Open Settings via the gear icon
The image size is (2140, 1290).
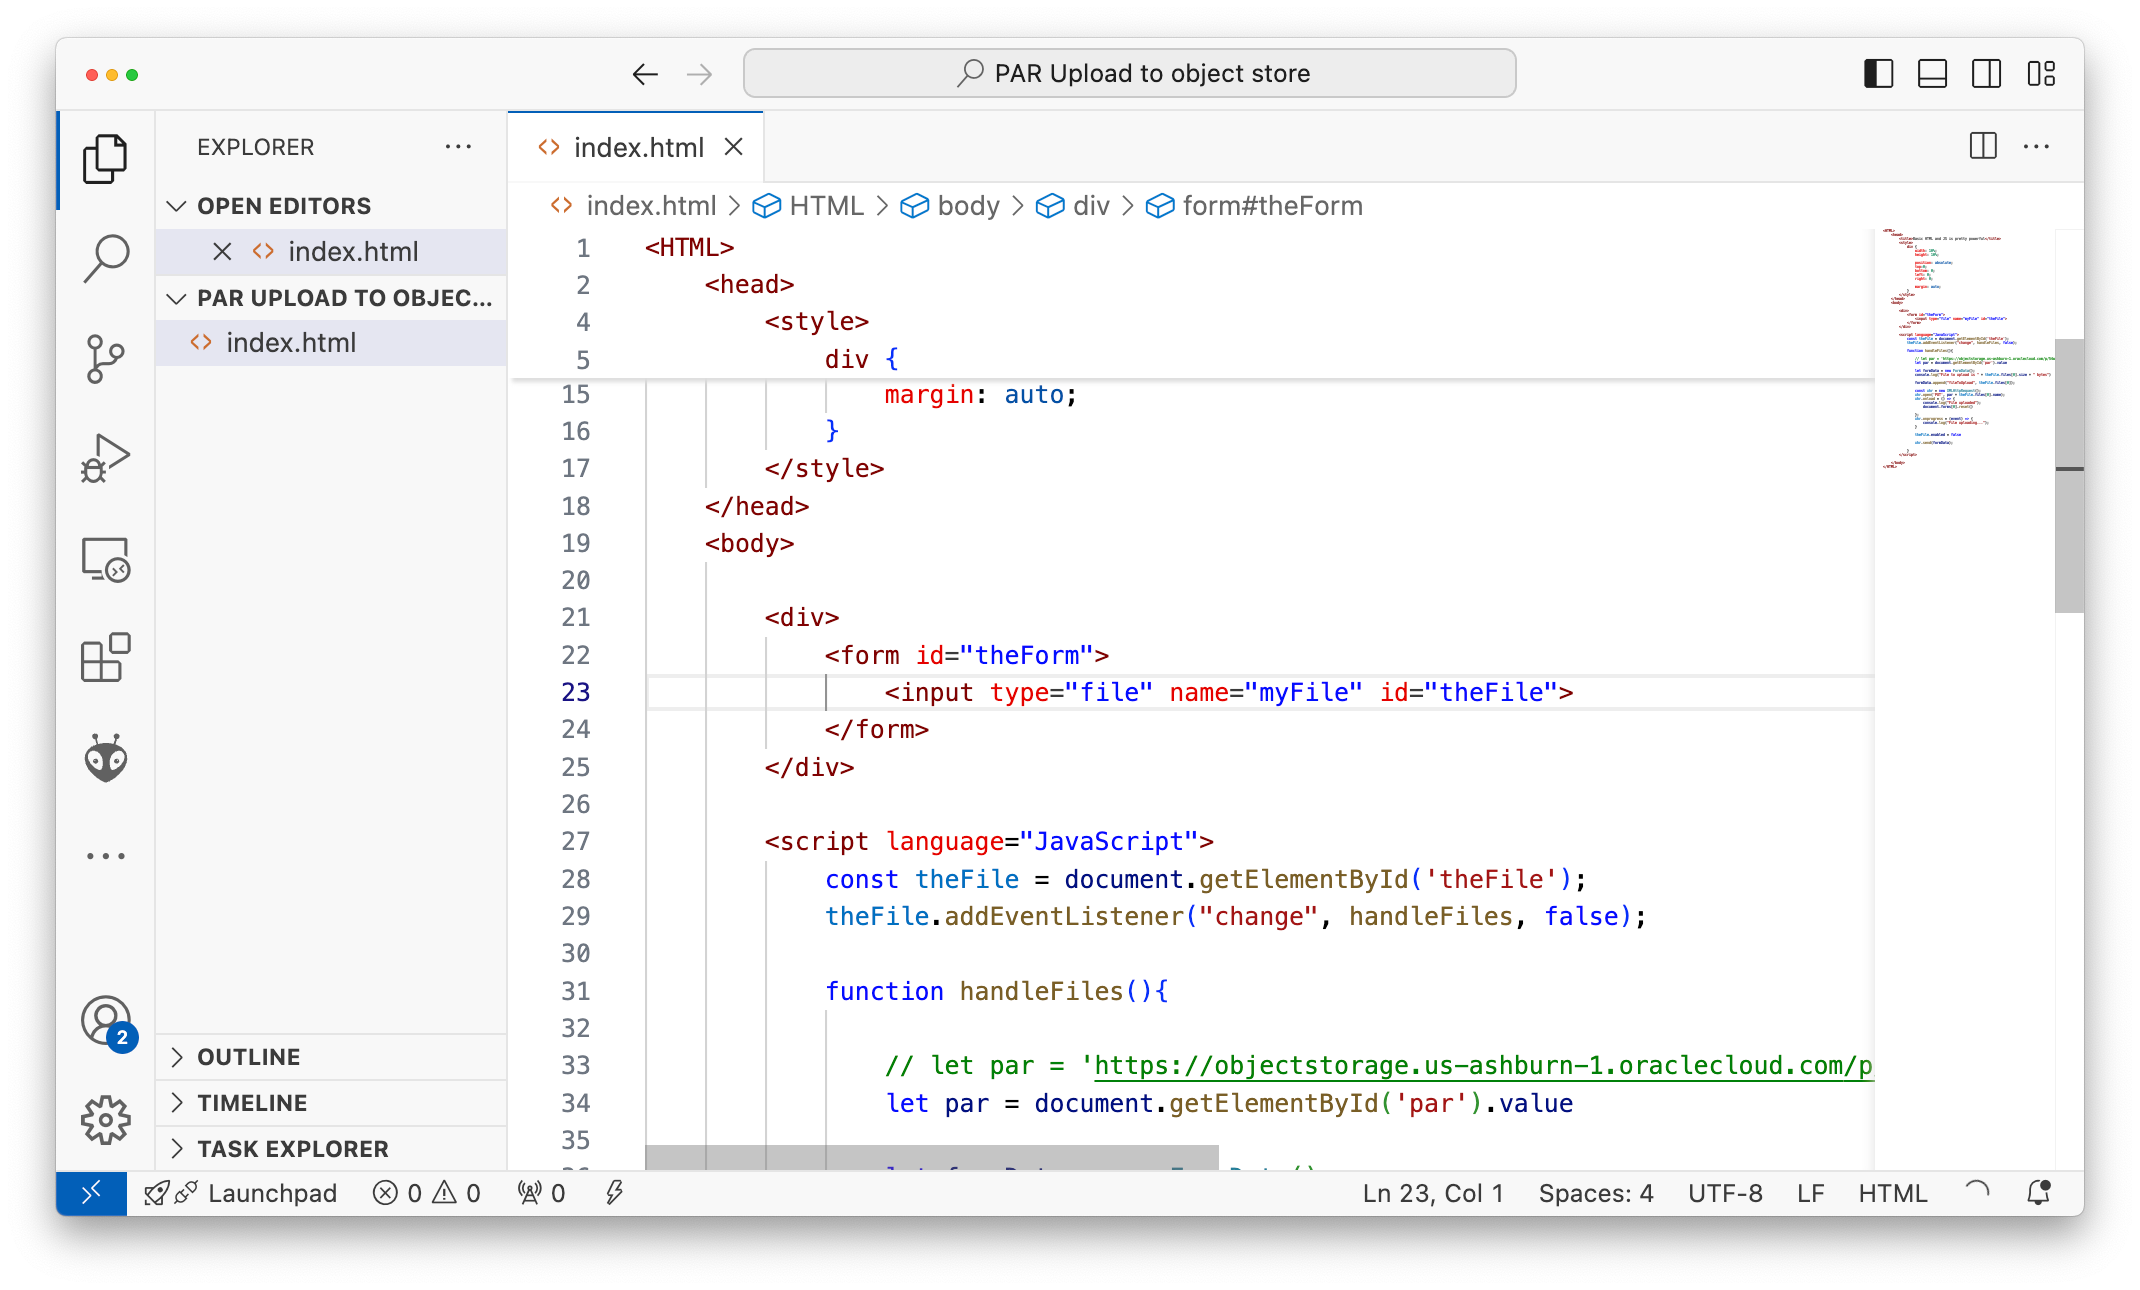tap(105, 1120)
